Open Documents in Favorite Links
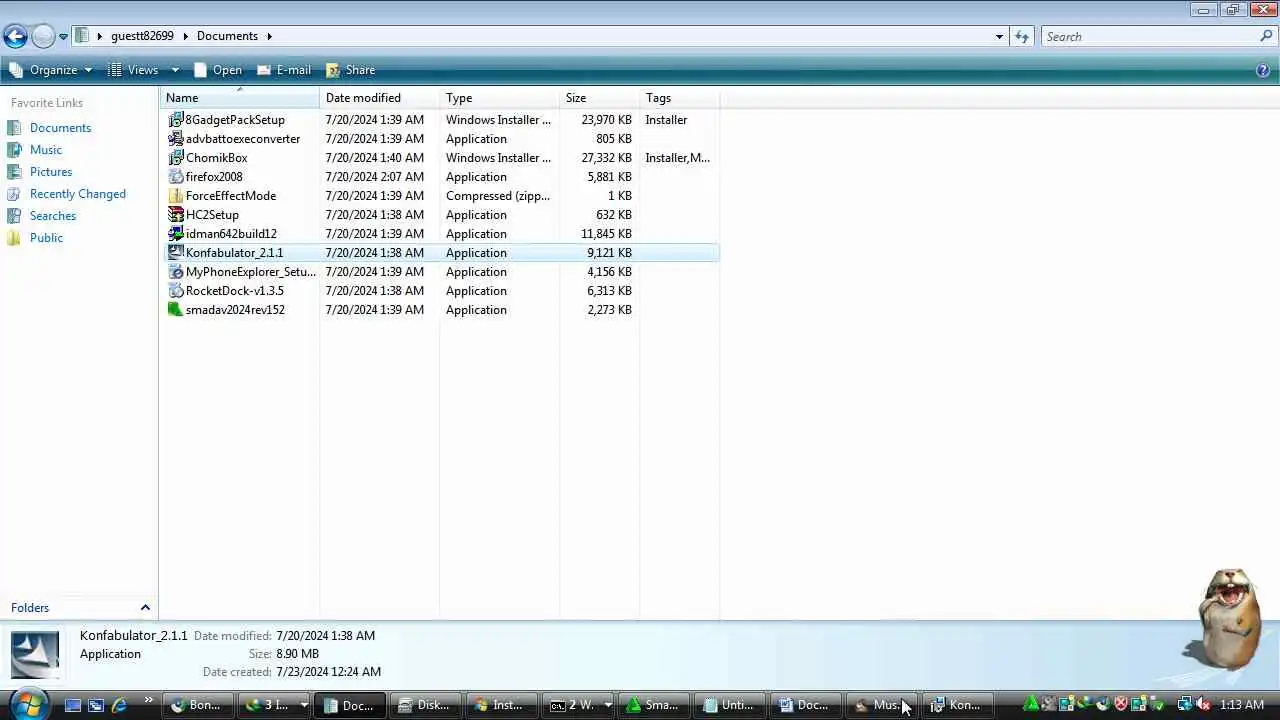The height and width of the screenshot is (720, 1280). [x=60, y=128]
